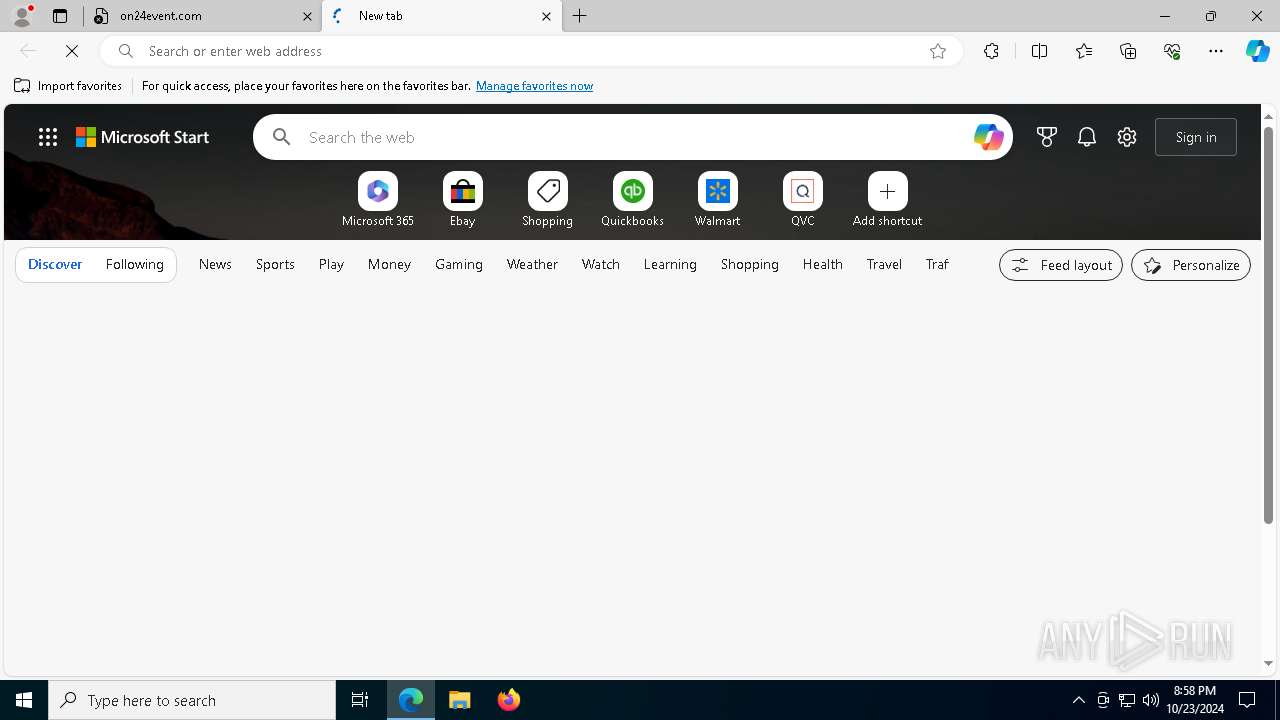The width and height of the screenshot is (1280, 720).
Task: Close the New tab tab
Action: pos(546,16)
